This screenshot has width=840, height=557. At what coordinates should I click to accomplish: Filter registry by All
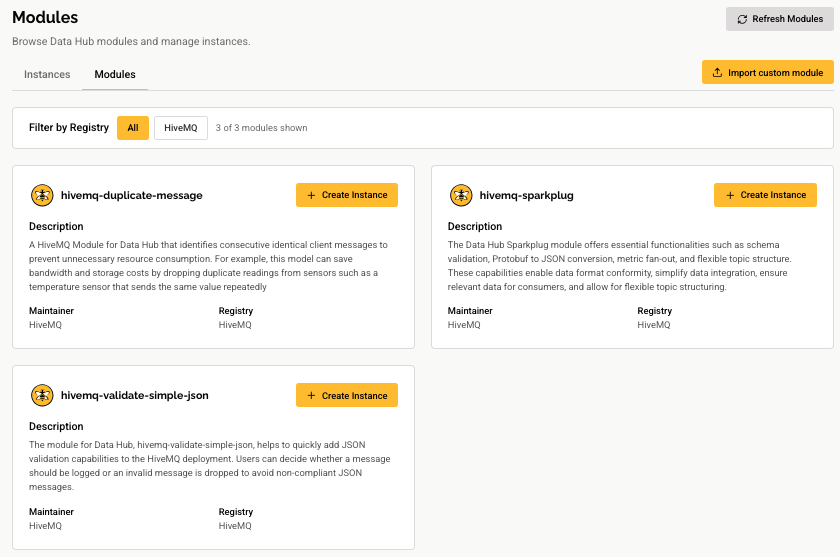(133, 128)
